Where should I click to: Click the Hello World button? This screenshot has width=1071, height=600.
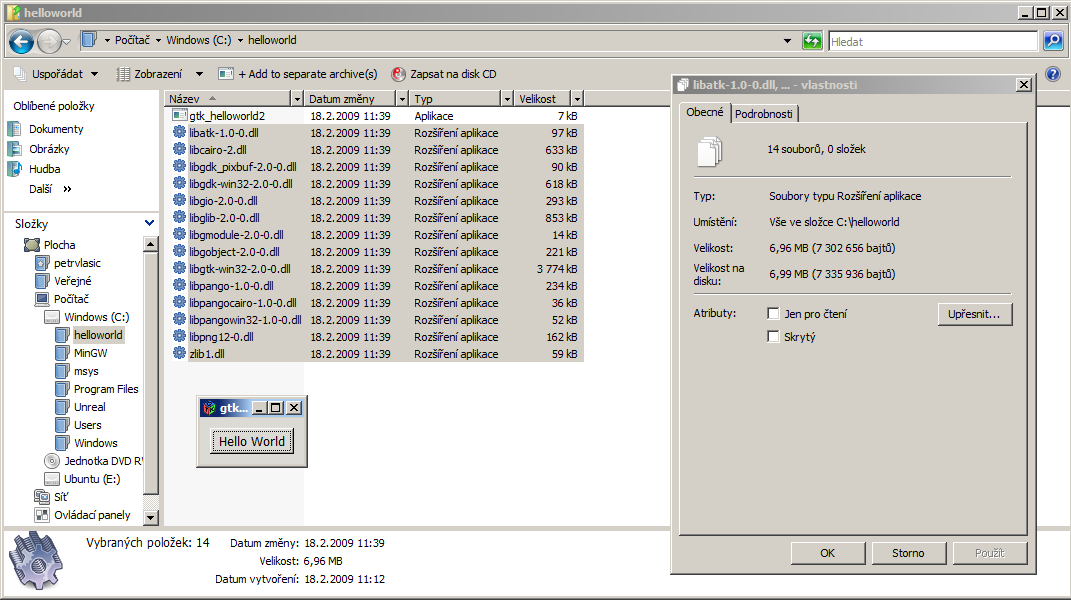[x=252, y=441]
